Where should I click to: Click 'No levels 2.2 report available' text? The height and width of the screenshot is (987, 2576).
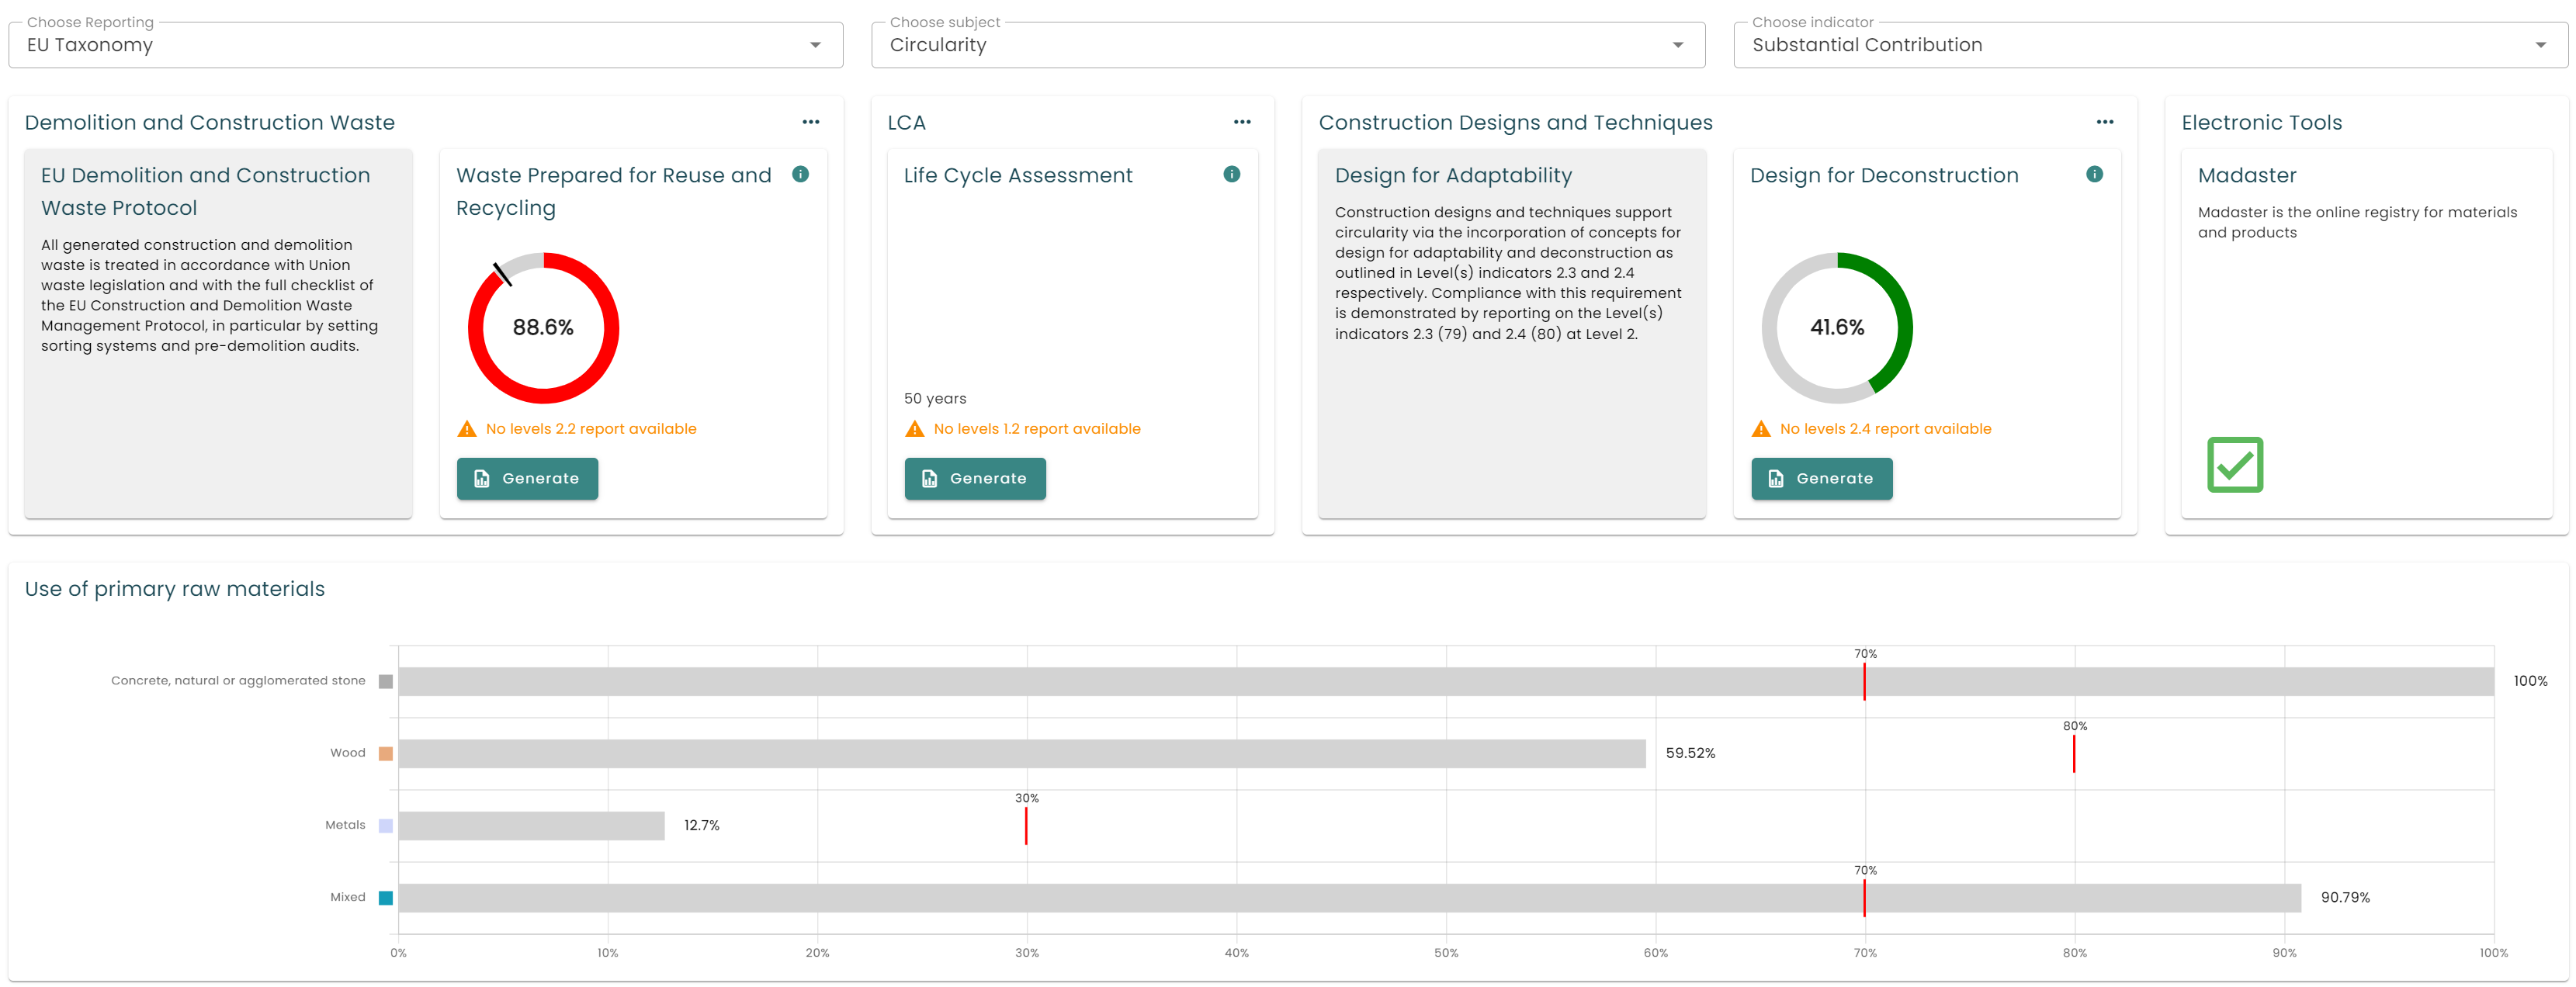pos(591,429)
